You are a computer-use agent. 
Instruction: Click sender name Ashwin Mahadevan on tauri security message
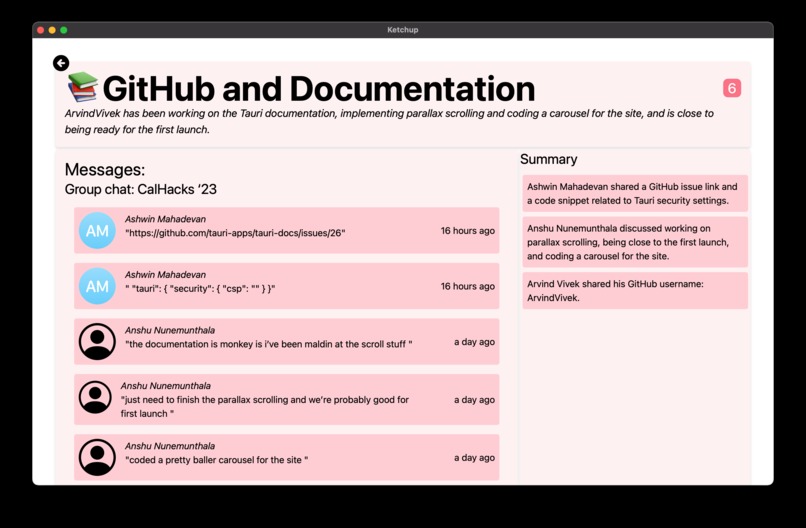click(x=166, y=275)
